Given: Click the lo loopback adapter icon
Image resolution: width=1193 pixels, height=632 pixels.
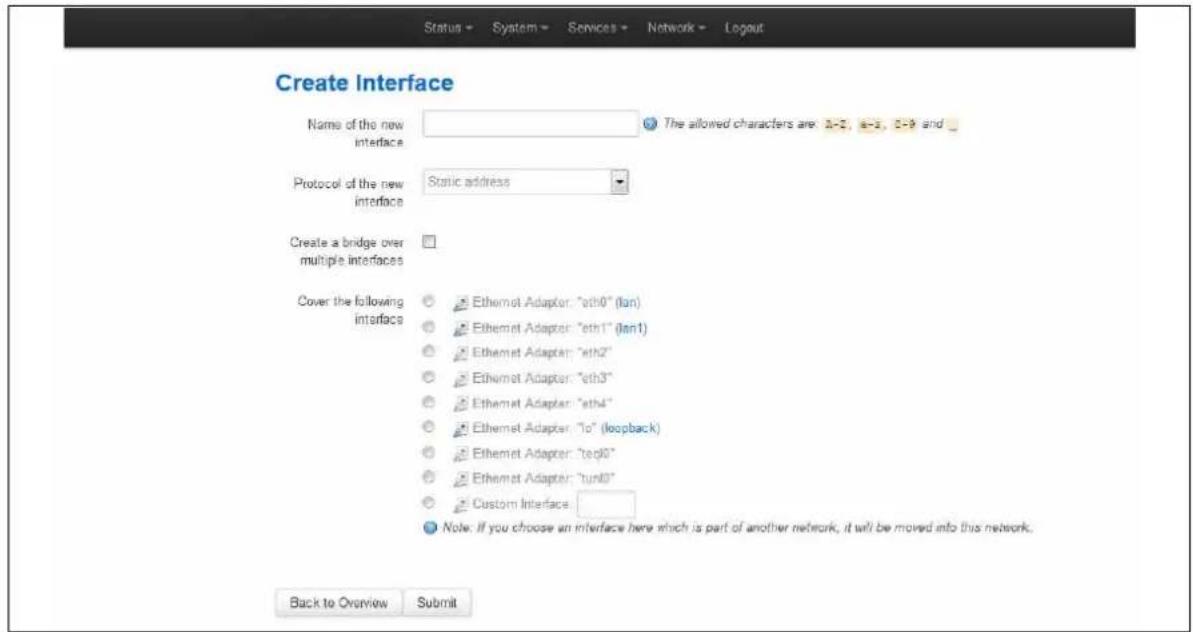Looking at the screenshot, I should [461, 428].
